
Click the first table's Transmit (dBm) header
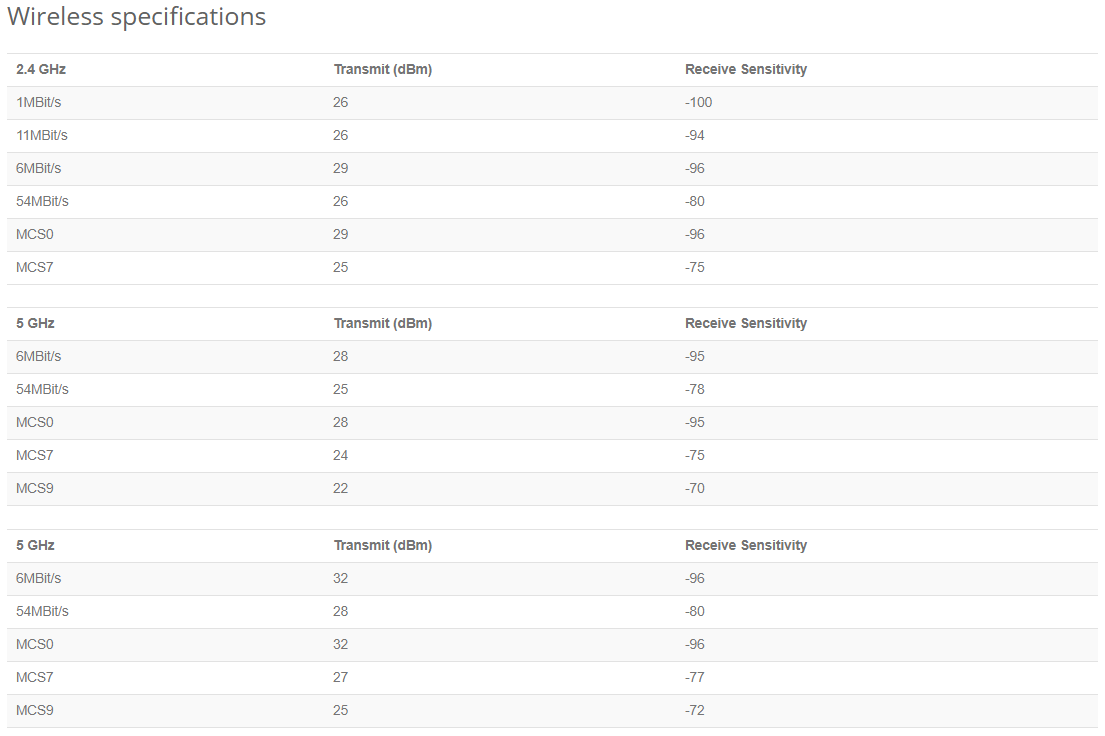[x=383, y=69]
